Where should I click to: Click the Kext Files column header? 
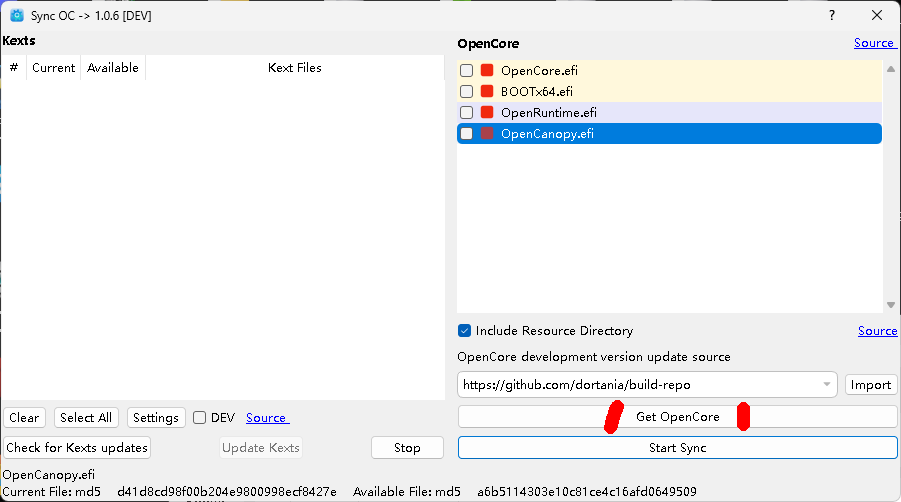295,68
